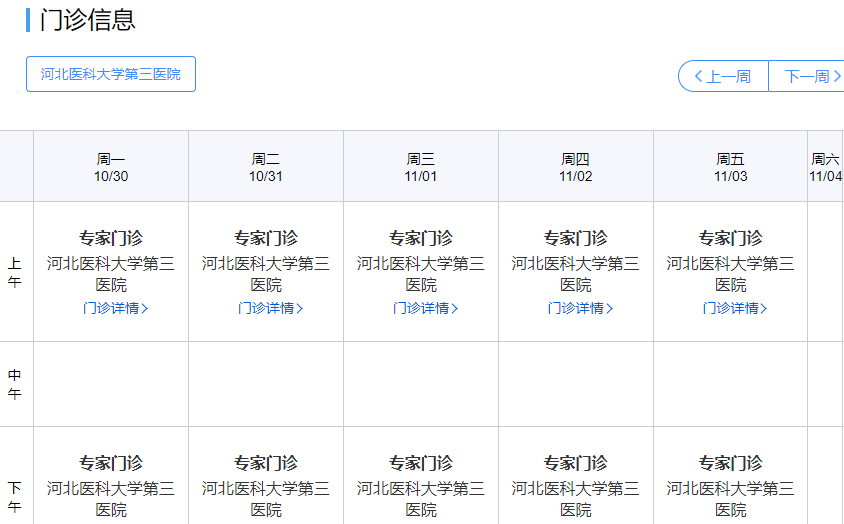Open 门诊详情 for Thursday morning

[580, 308]
